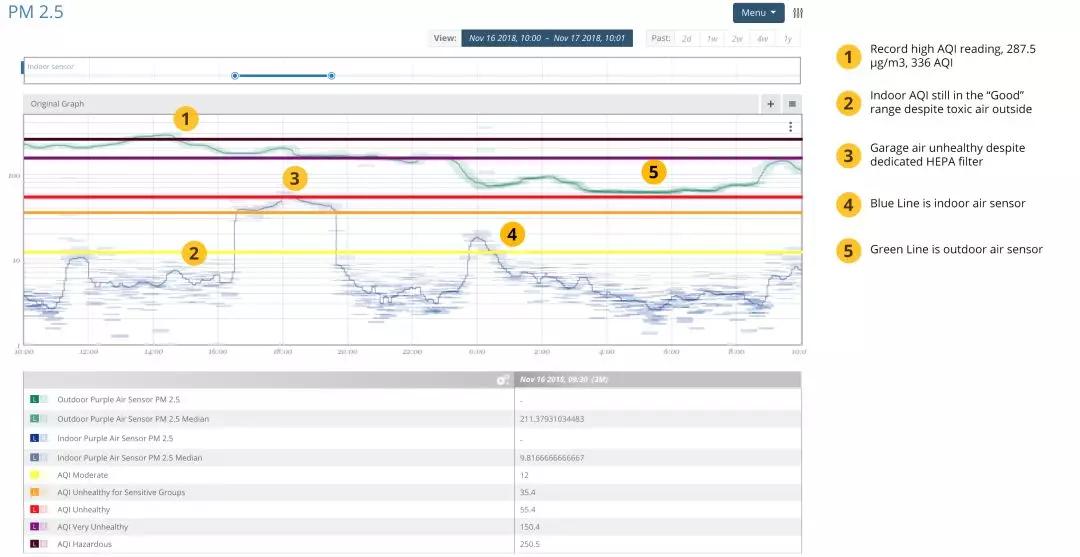Select the Indoor Purple Air Sensor PM 2.5 row label
This screenshot has height=557, width=1080.
(x=115, y=438)
